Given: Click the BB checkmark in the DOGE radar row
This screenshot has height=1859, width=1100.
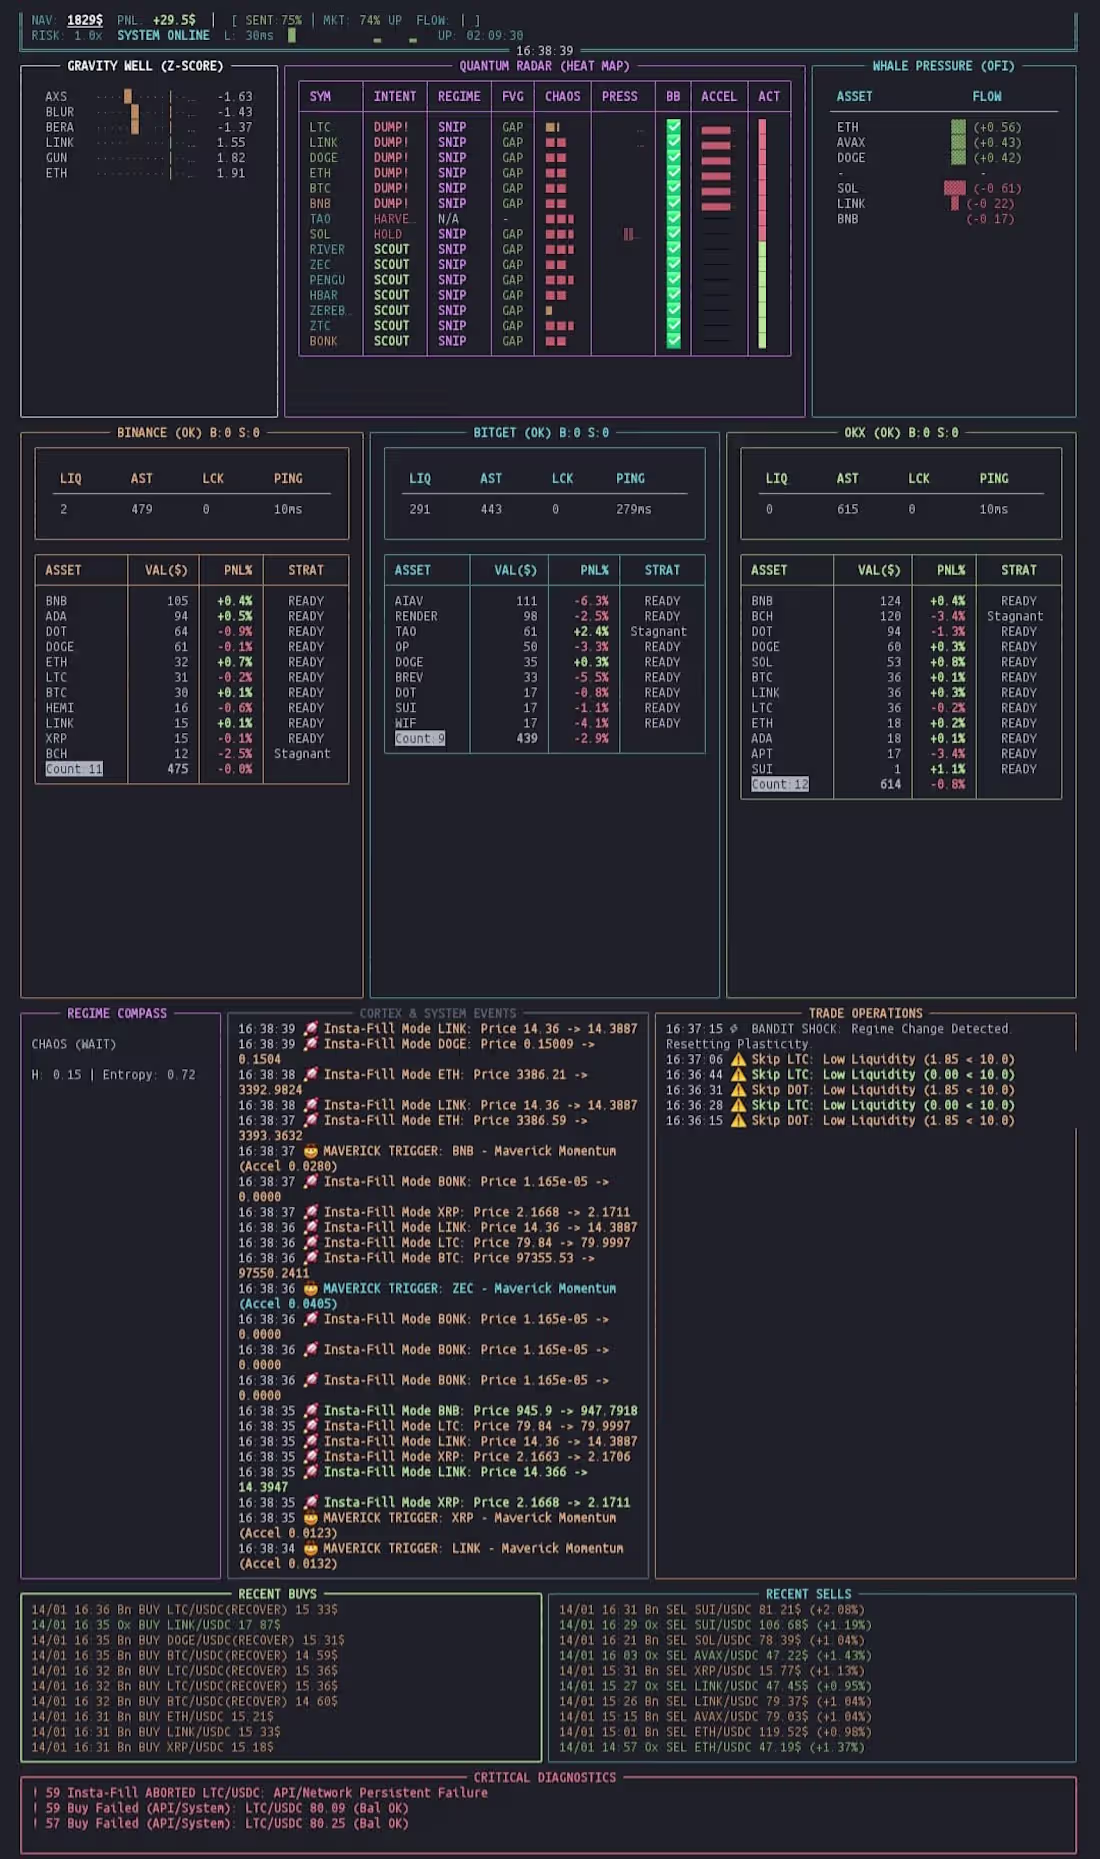Looking at the screenshot, I should 673,157.
